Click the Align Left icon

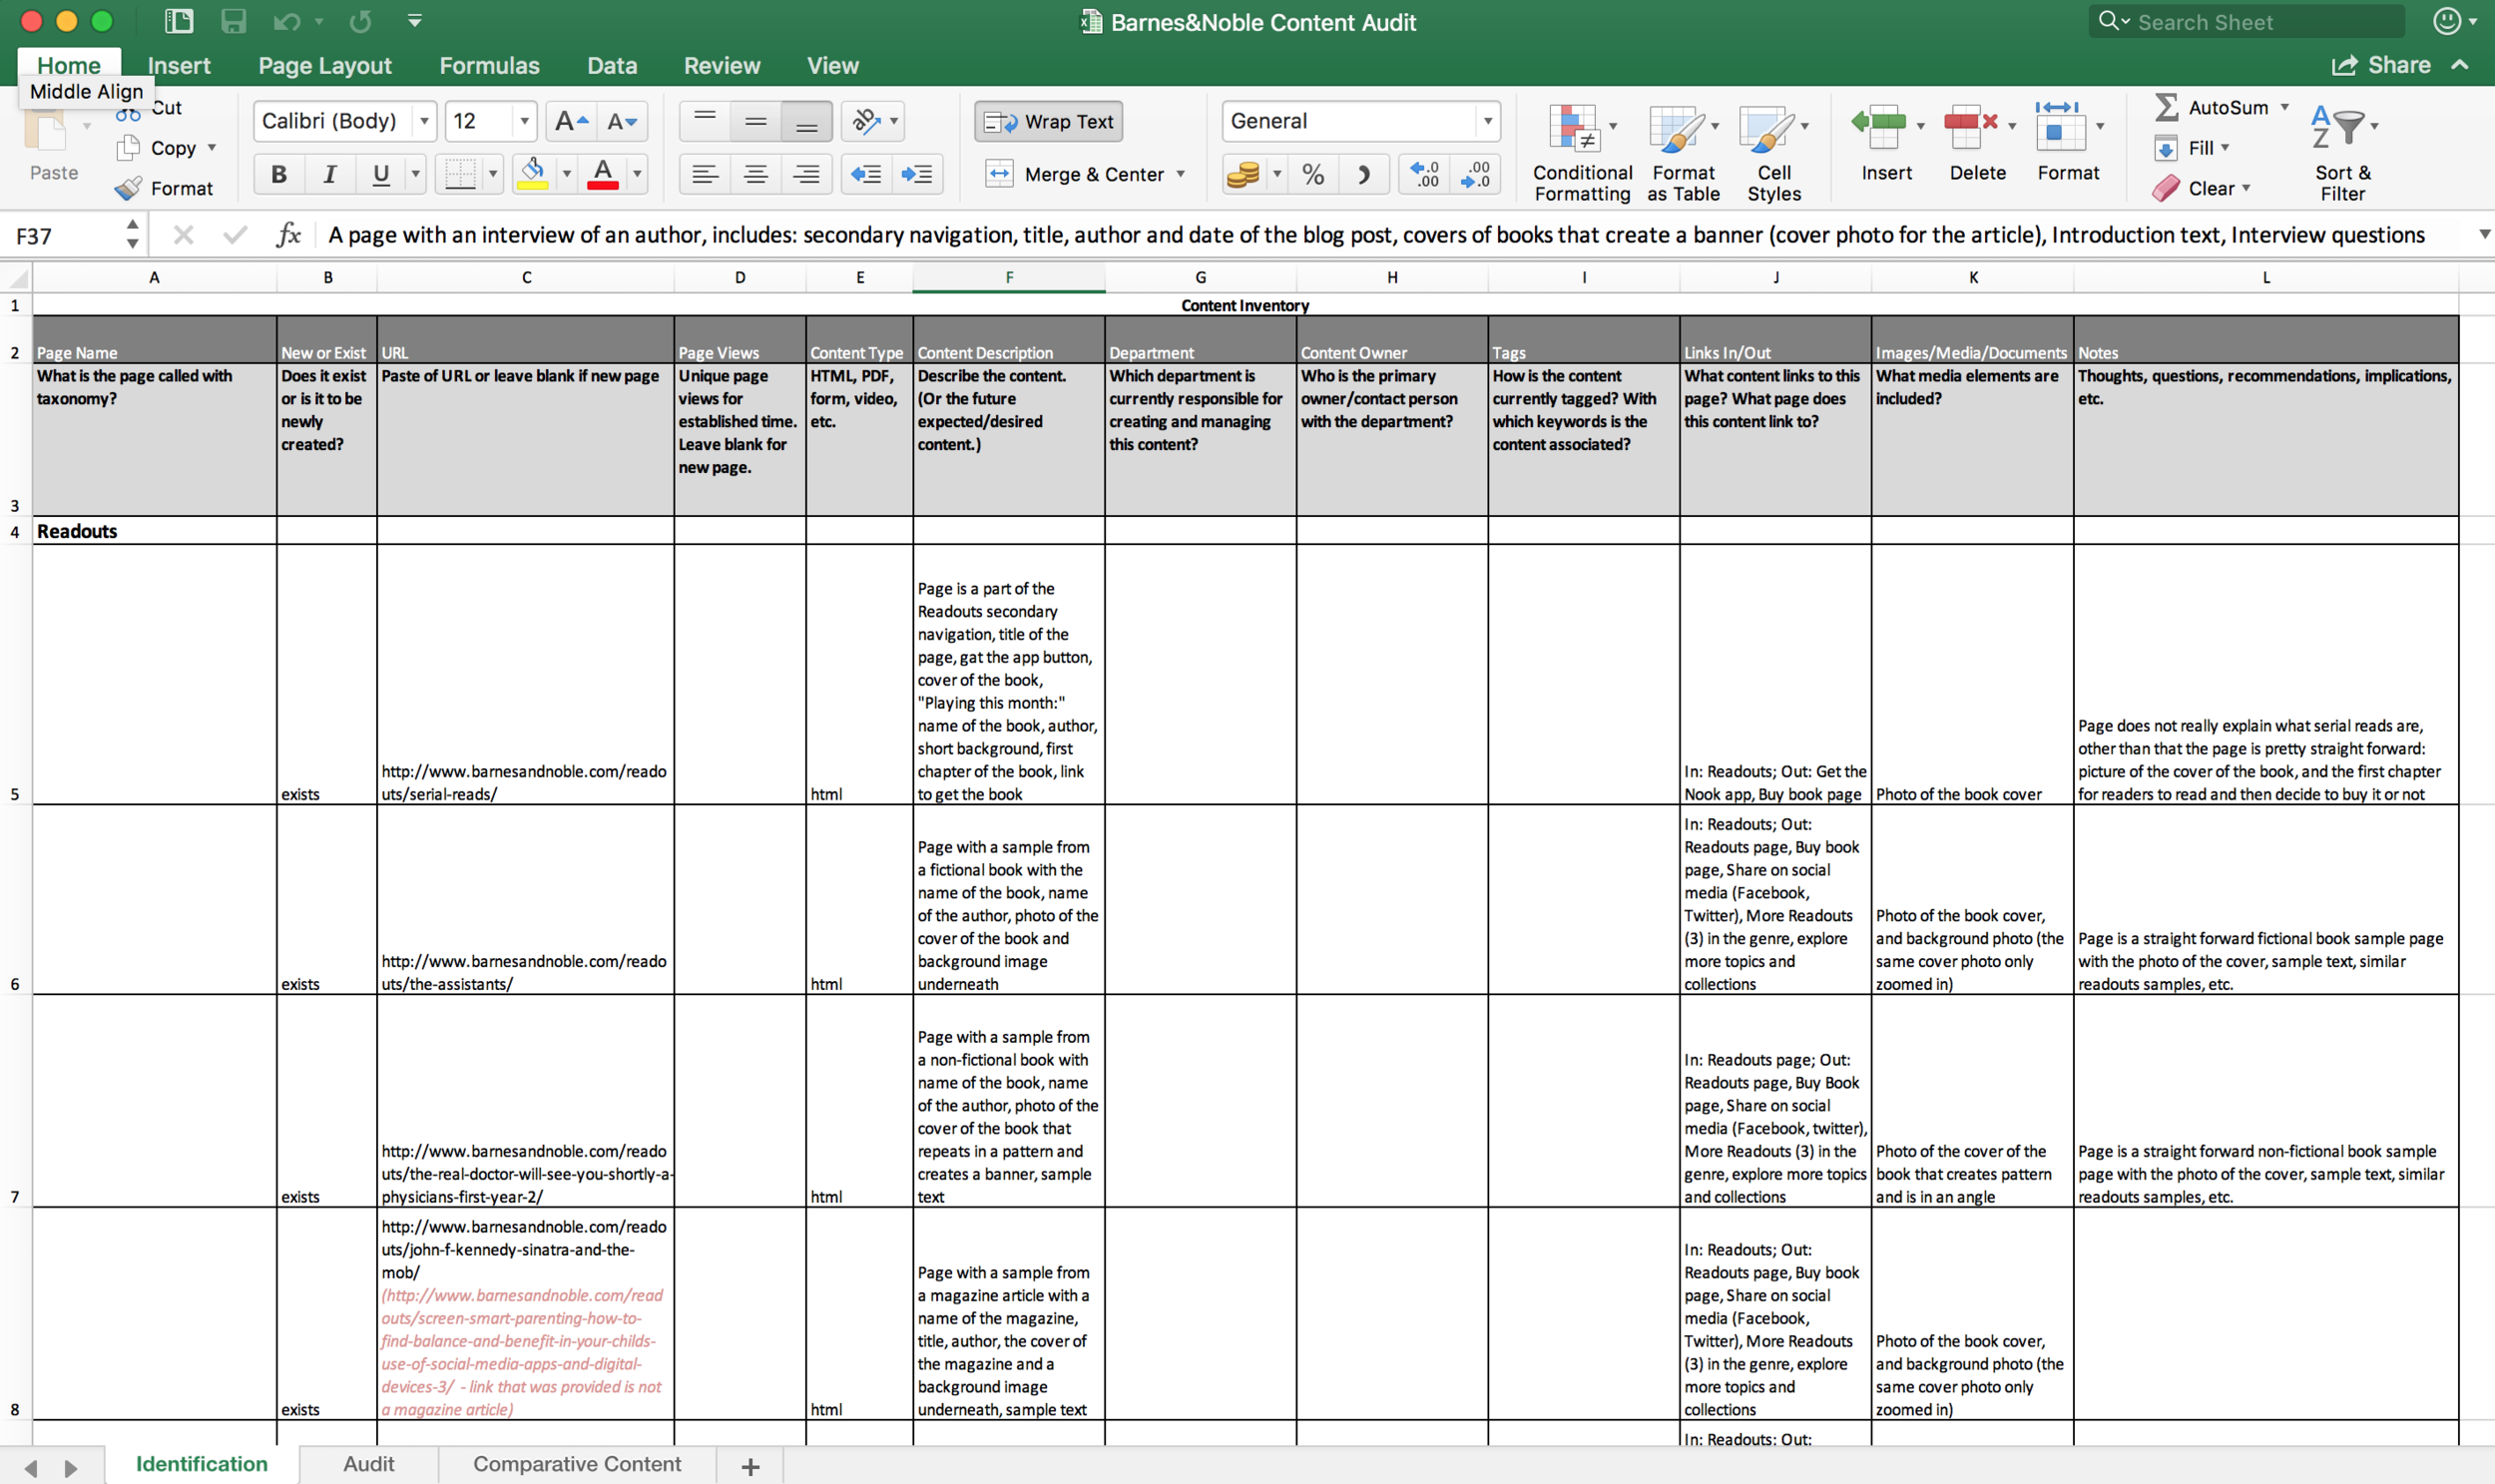[705, 174]
